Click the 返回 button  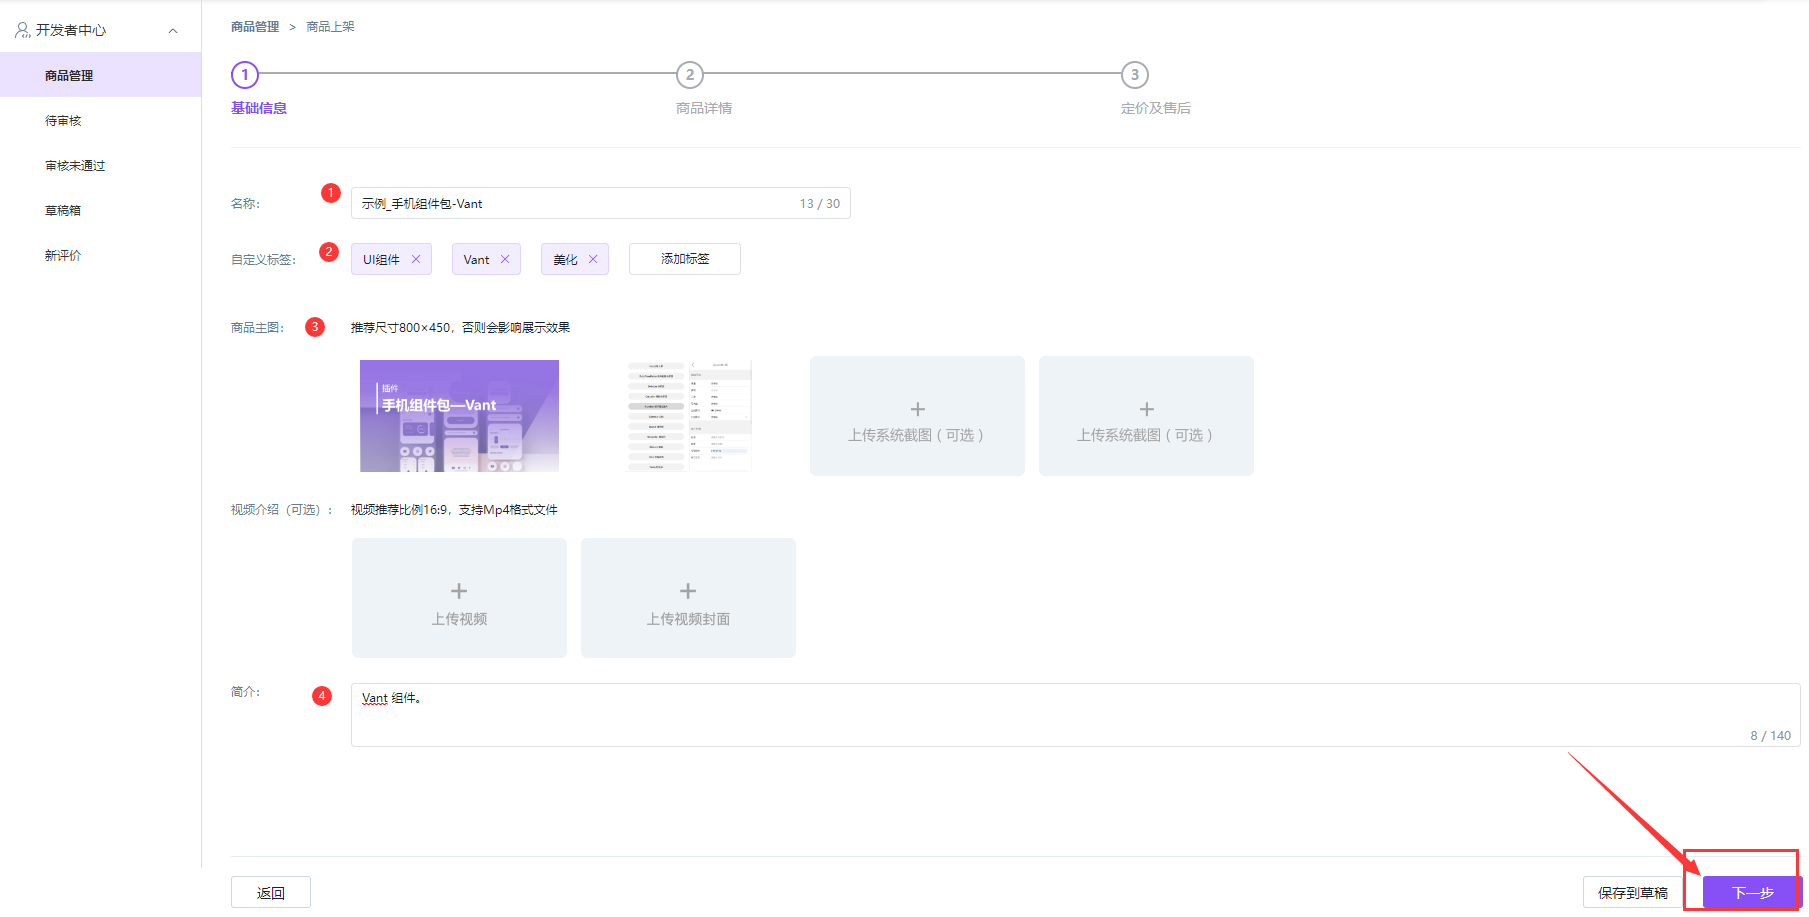(x=271, y=892)
